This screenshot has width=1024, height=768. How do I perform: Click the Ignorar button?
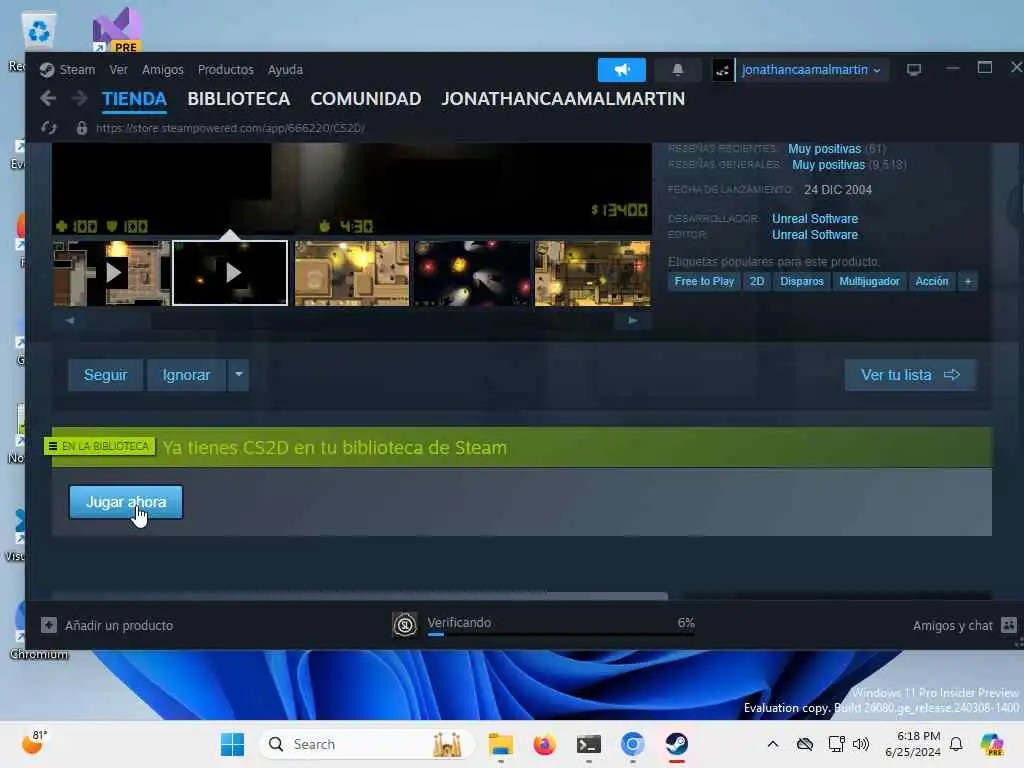coord(186,375)
